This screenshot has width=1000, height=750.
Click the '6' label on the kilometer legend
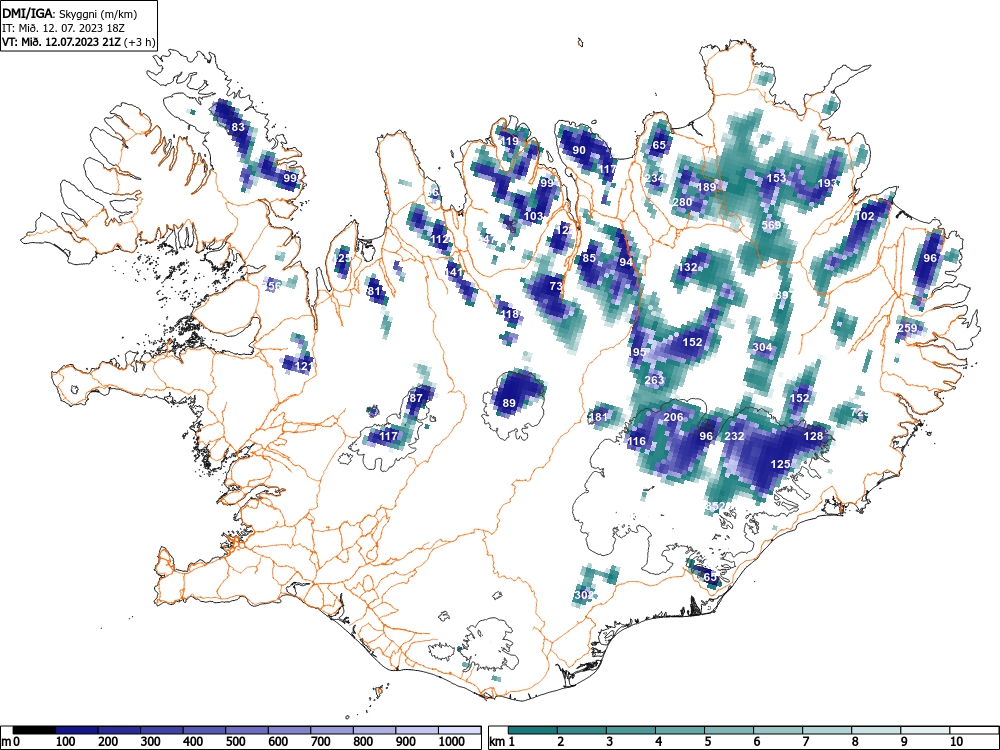tap(756, 742)
